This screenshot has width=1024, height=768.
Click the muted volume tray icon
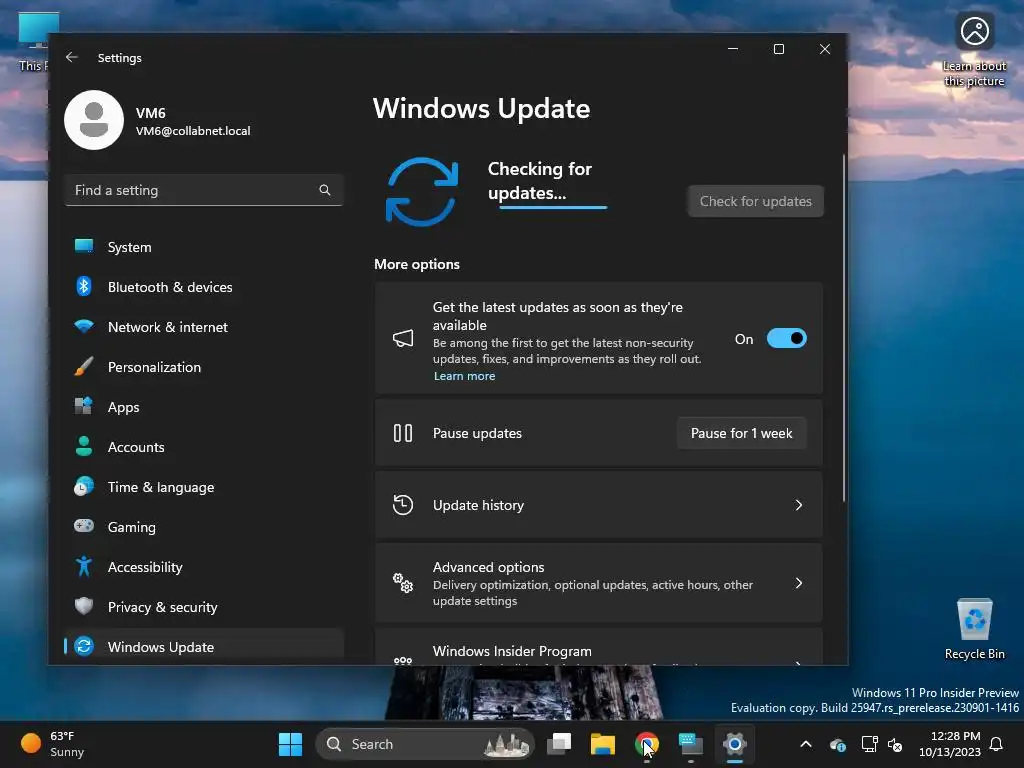895,744
